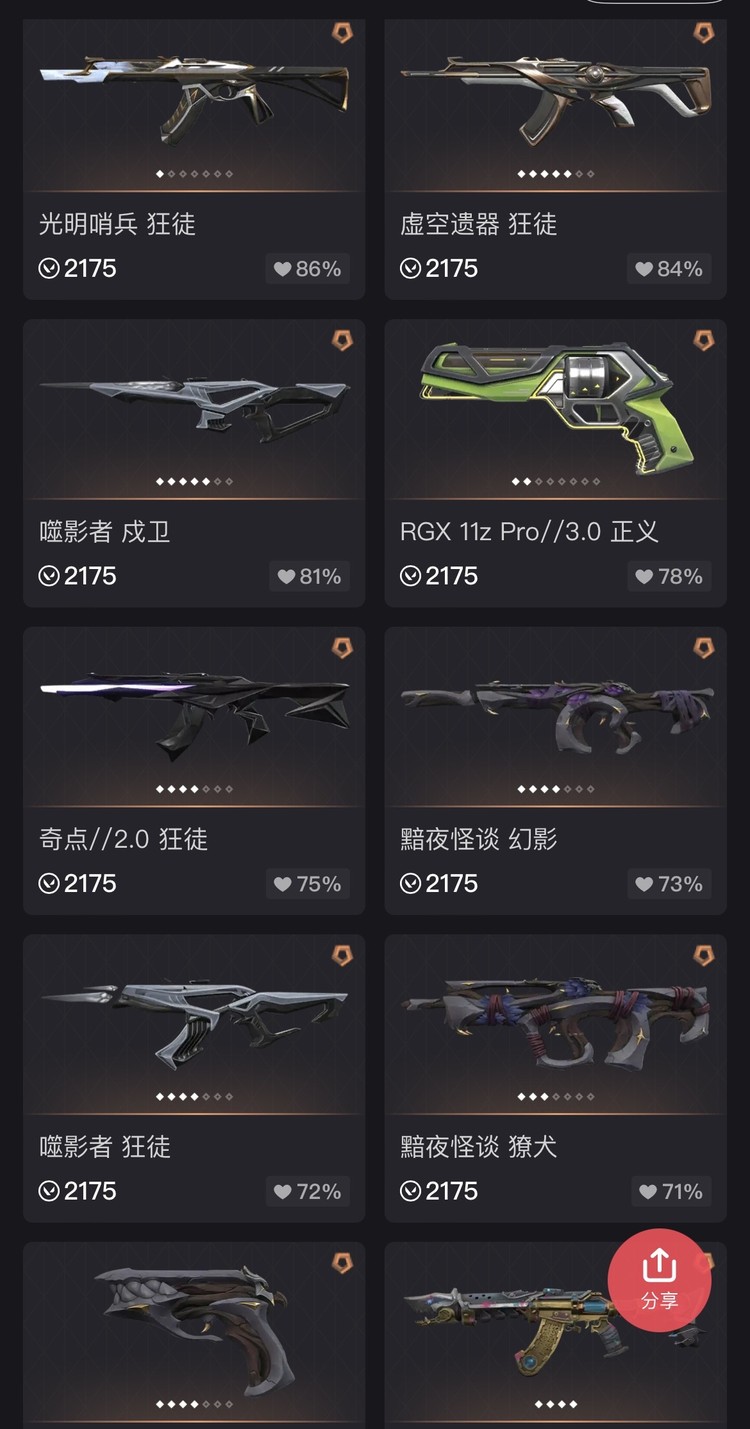Viewport: 750px width, 1429px height.
Task: Tap the red 分享 share button
Action: coord(660,1280)
